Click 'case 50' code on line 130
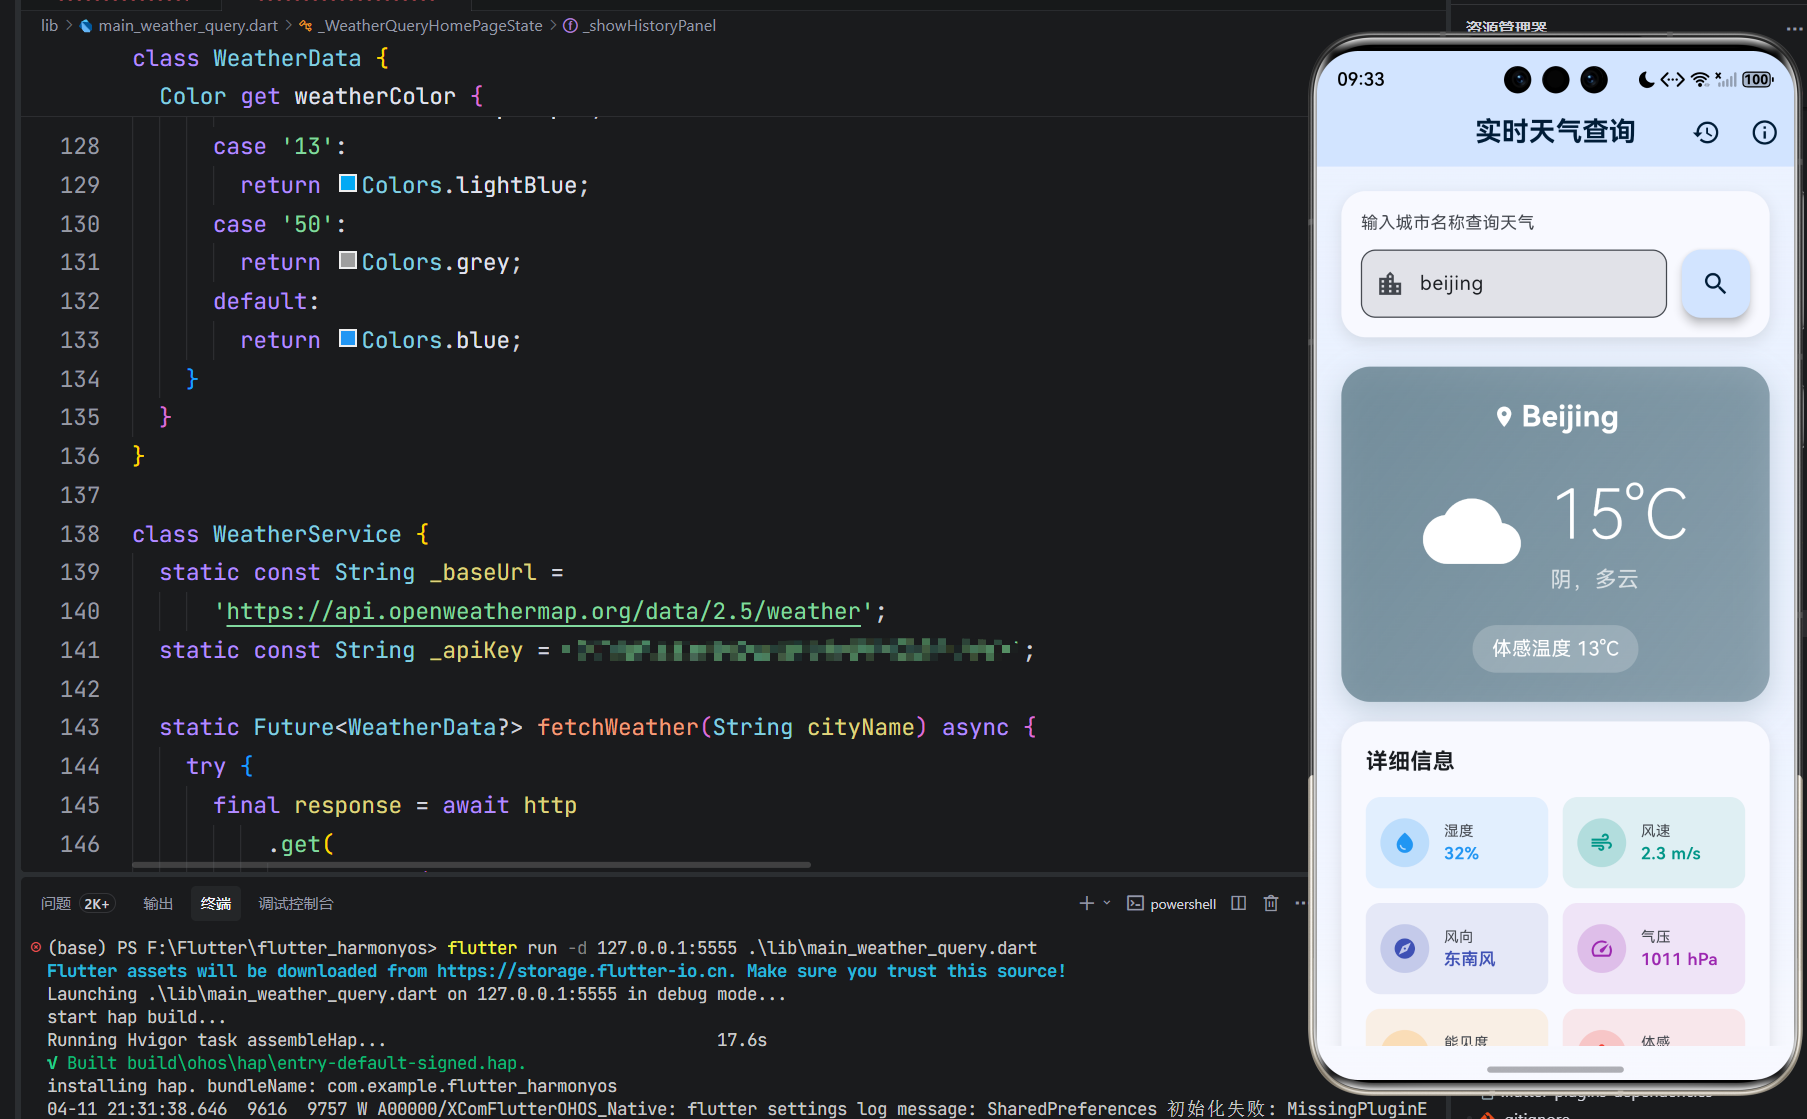Screen dimensions: 1807x1119 [280, 224]
